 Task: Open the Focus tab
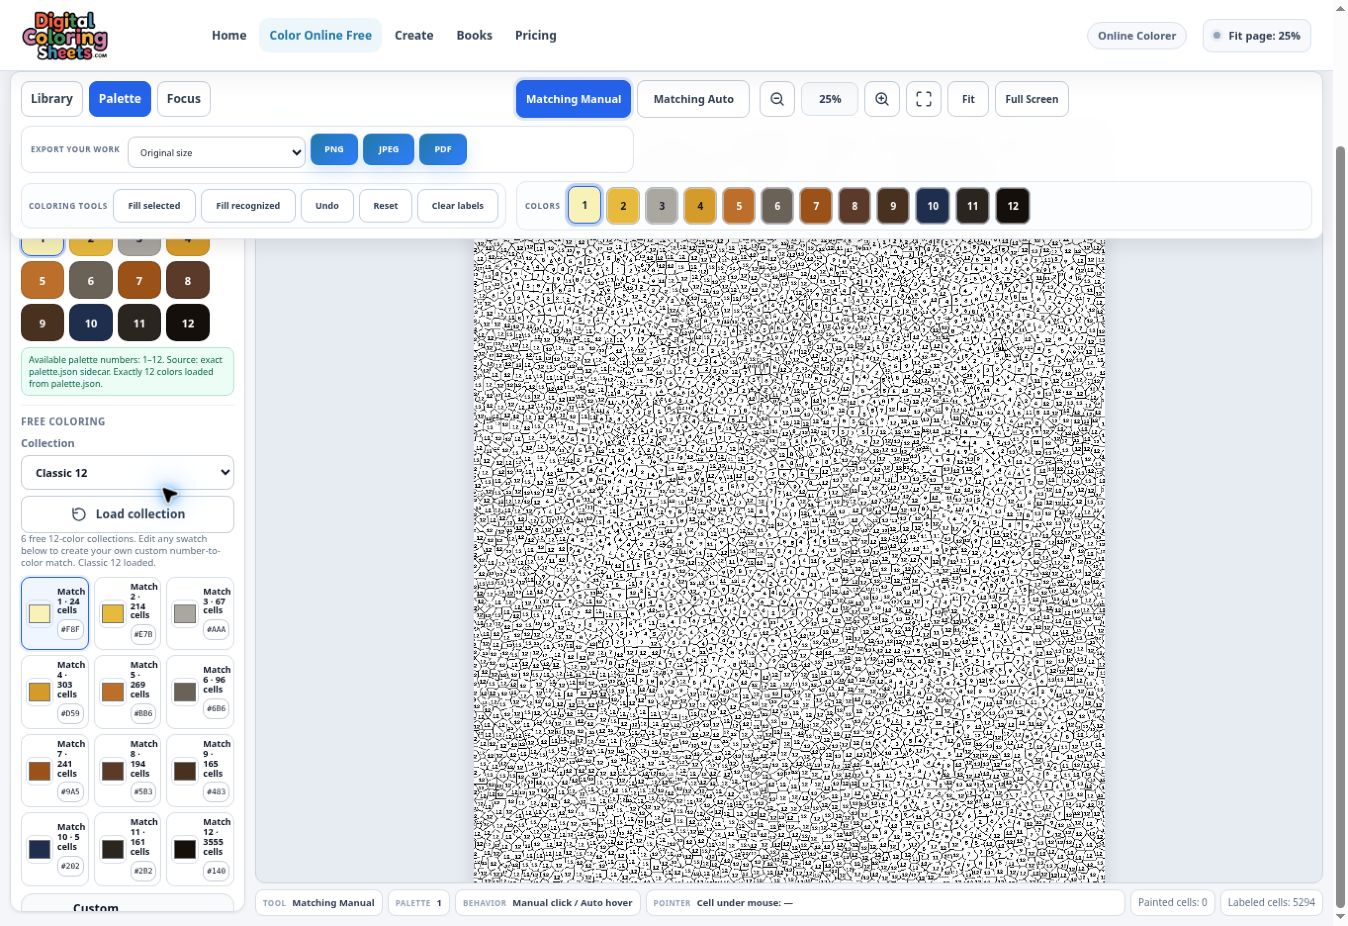tap(184, 99)
